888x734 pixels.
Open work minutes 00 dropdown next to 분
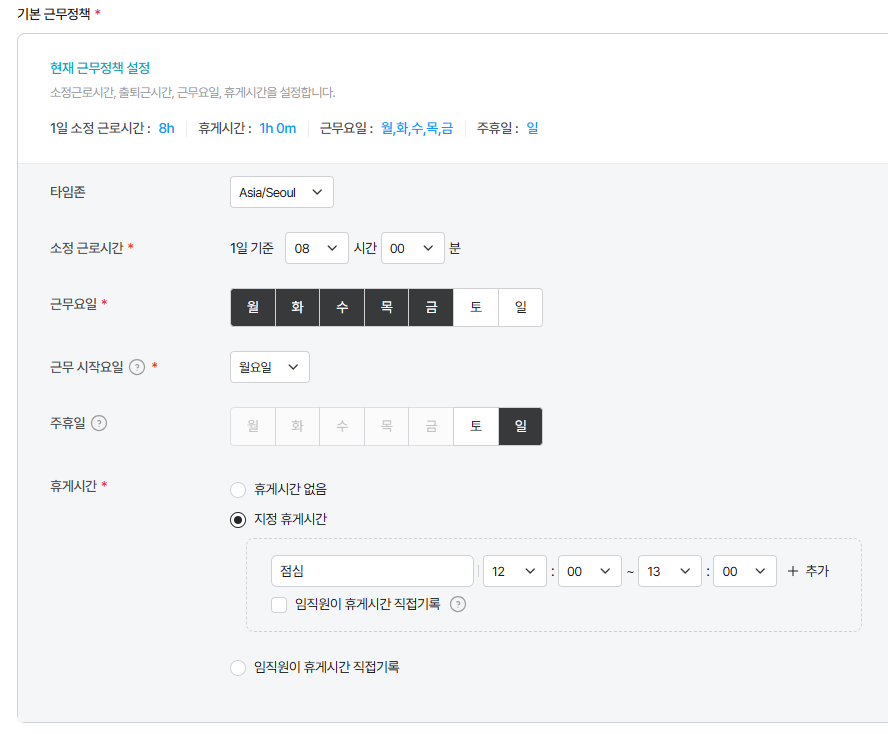coord(412,248)
